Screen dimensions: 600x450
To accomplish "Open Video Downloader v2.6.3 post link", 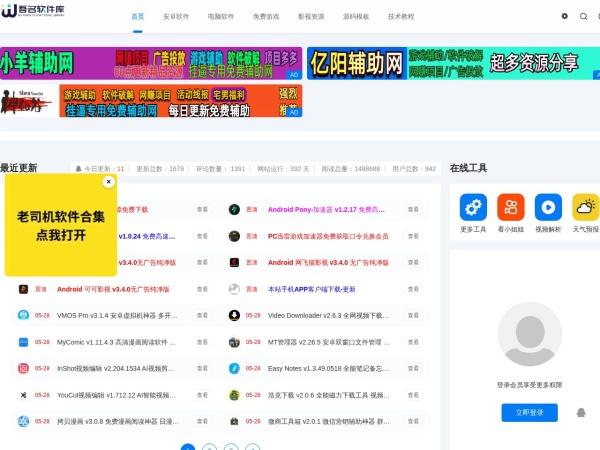I will [328, 315].
